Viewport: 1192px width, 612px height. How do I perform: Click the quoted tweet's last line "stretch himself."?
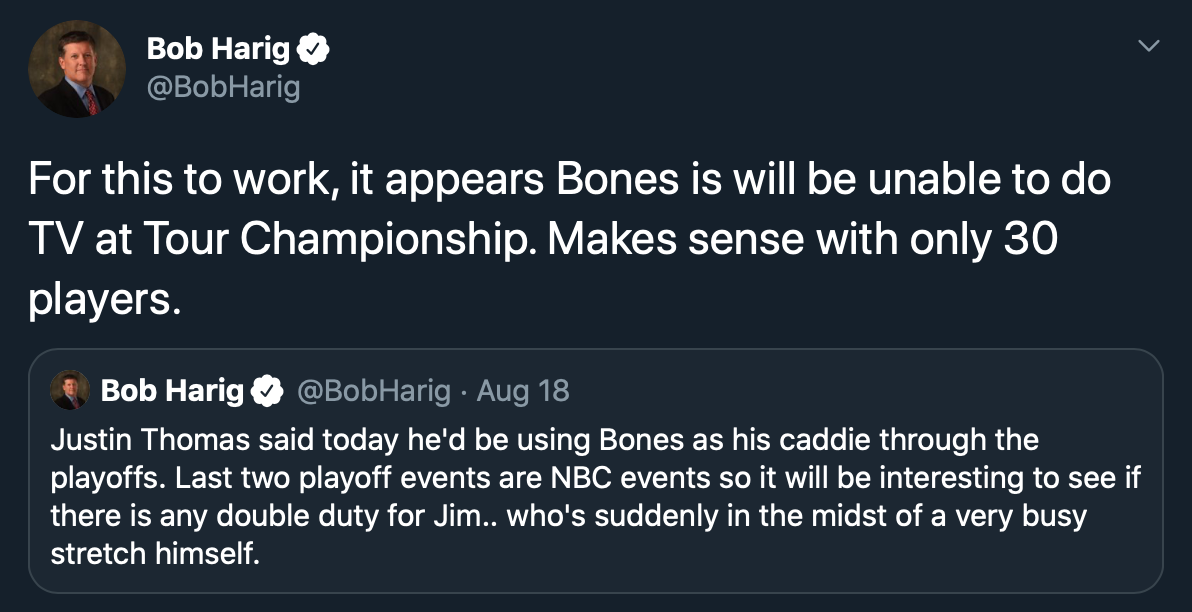(x=155, y=553)
